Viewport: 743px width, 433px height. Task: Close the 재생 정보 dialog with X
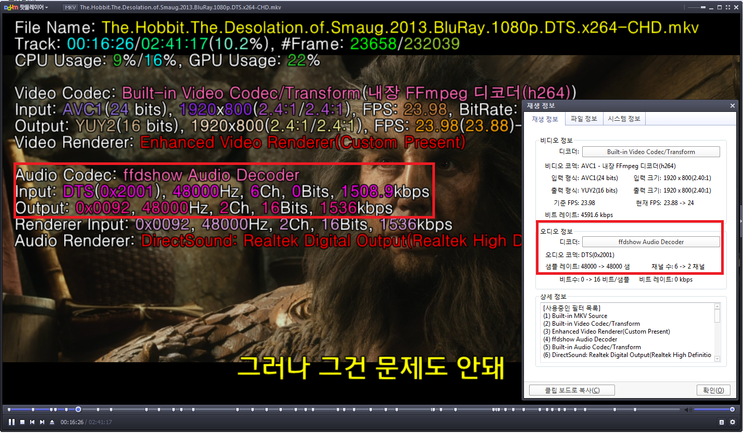tap(732, 106)
